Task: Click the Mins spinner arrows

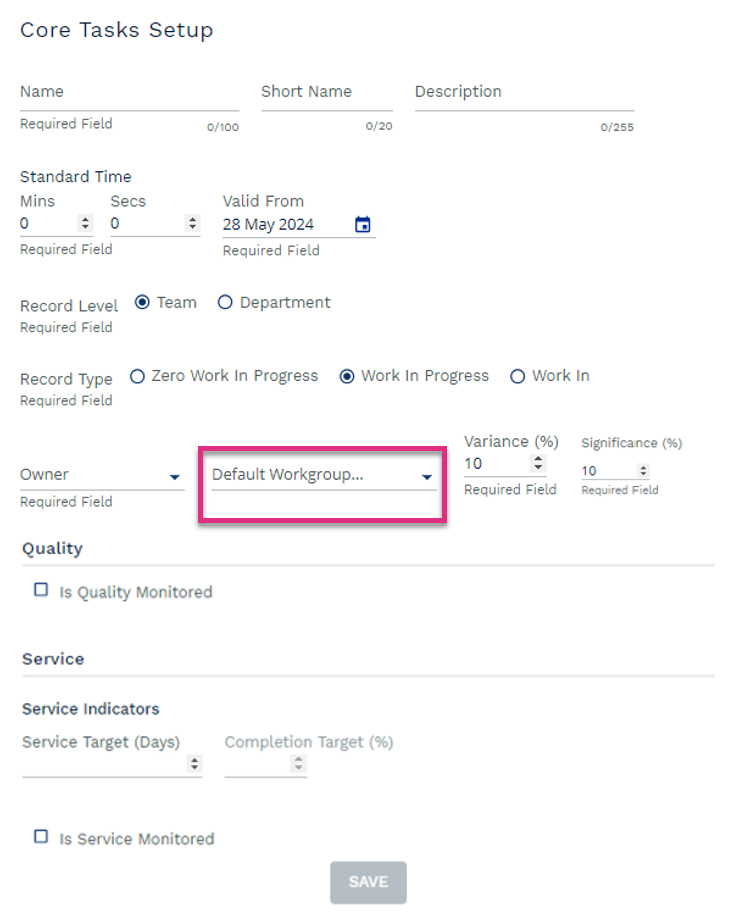Action: 85,224
